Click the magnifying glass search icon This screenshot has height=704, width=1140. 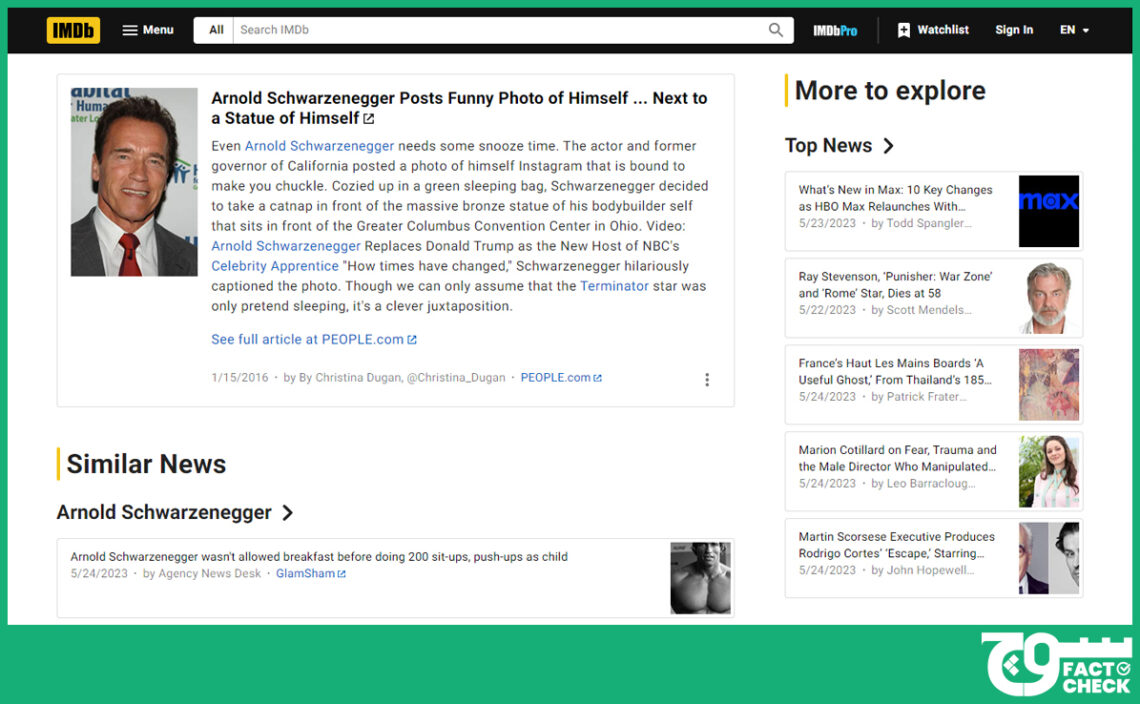pos(776,30)
